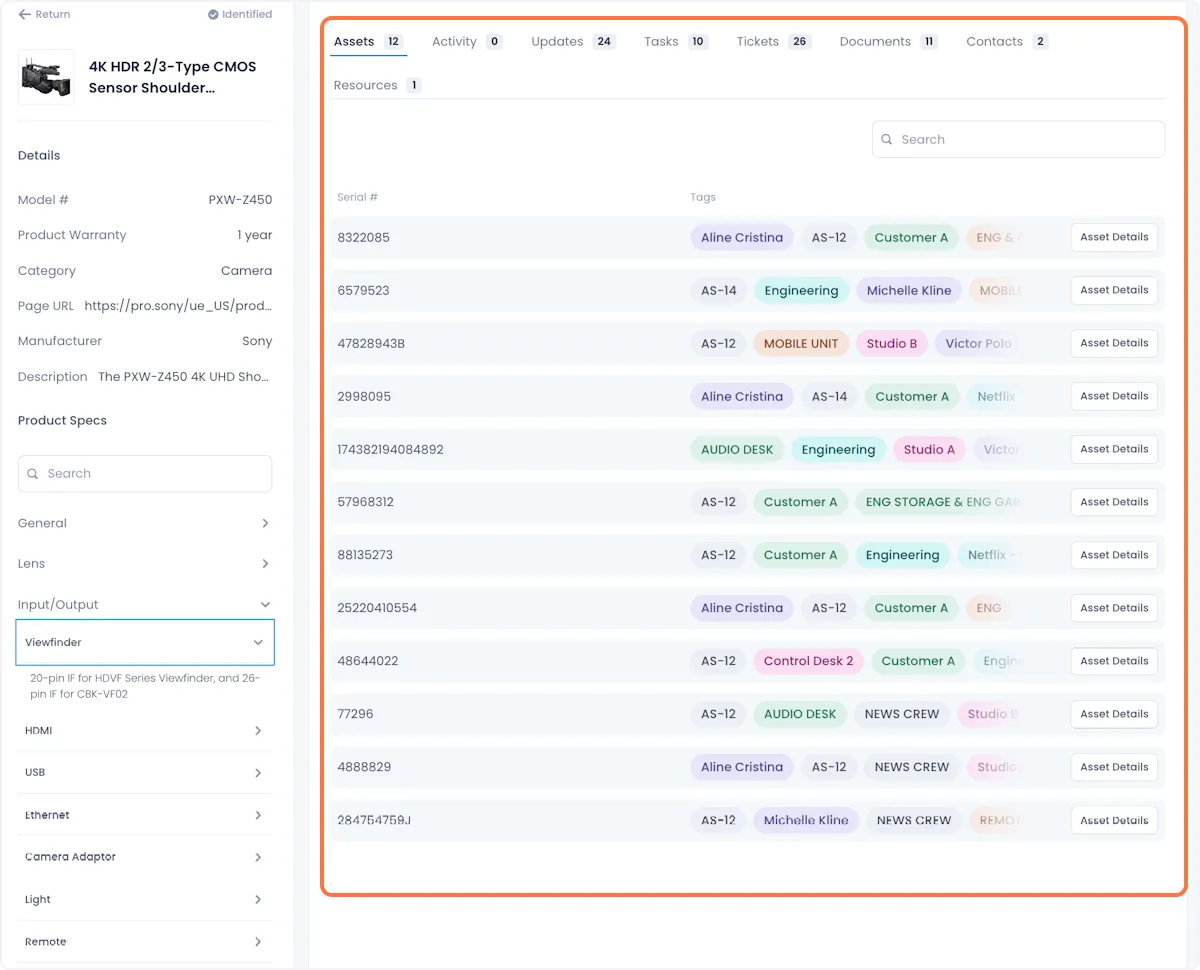Click the model number PXW-Z450 value
Viewport: 1200px width, 970px height.
pyautogui.click(x=240, y=200)
